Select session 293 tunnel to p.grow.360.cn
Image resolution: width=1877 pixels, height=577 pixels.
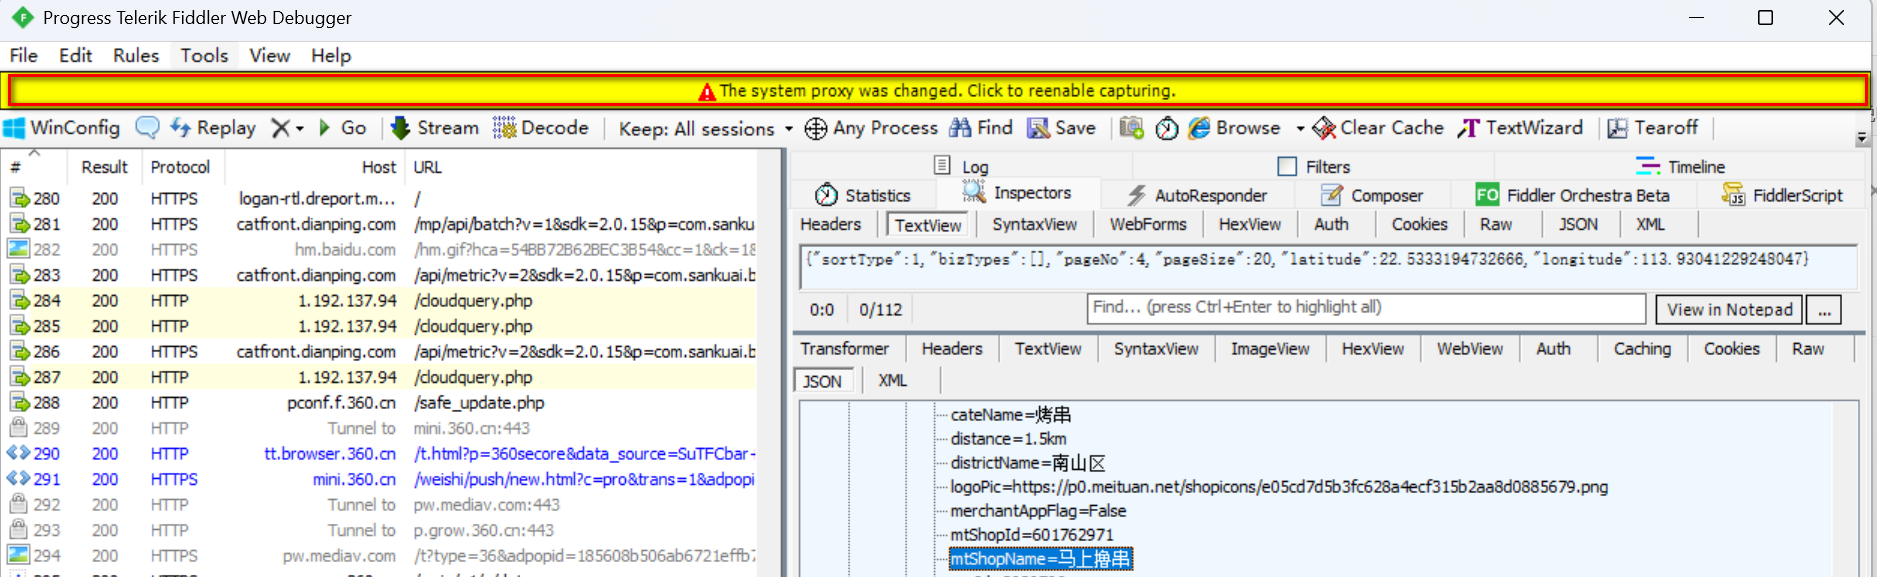click(380, 531)
